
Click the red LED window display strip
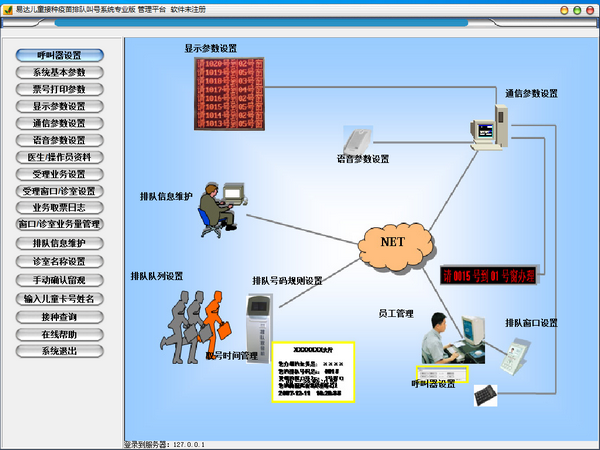(493, 273)
